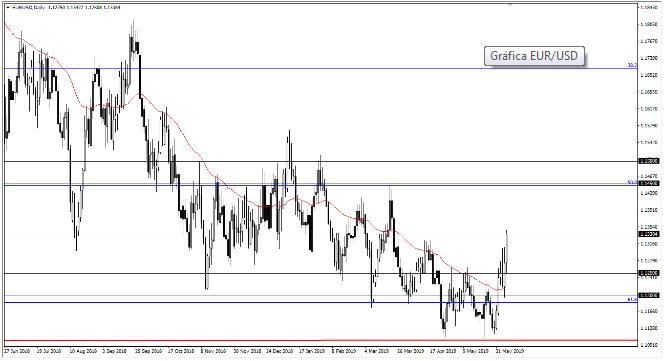Click the 17 Oct 2018 date label

[181, 351]
